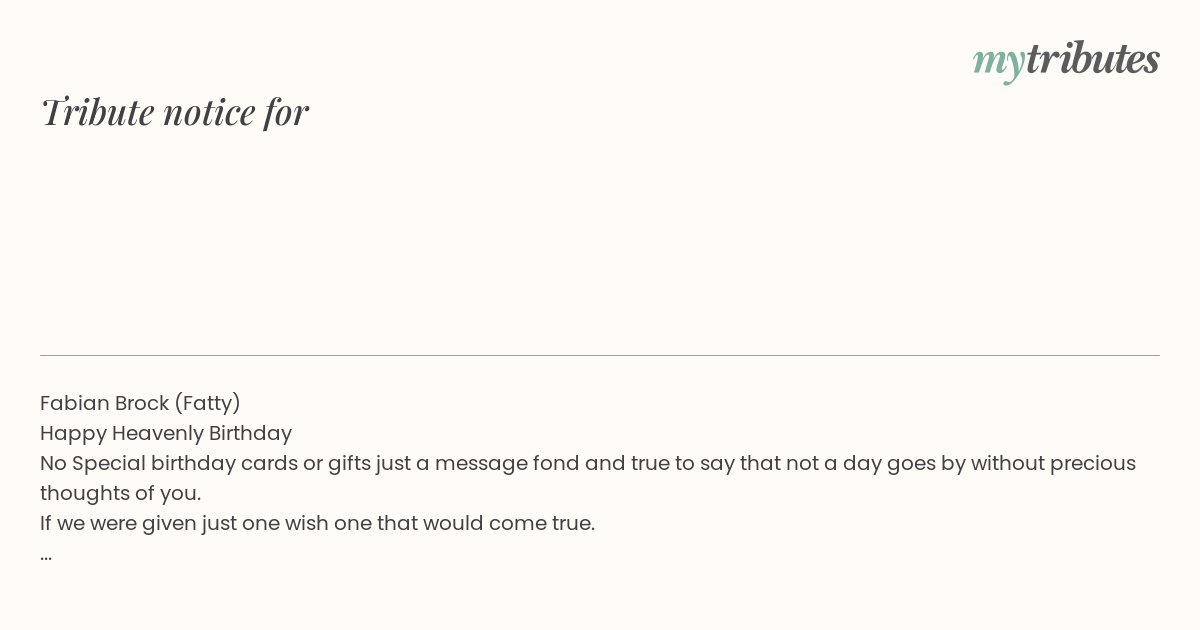Click the nickname "(Fatty)"

207,403
